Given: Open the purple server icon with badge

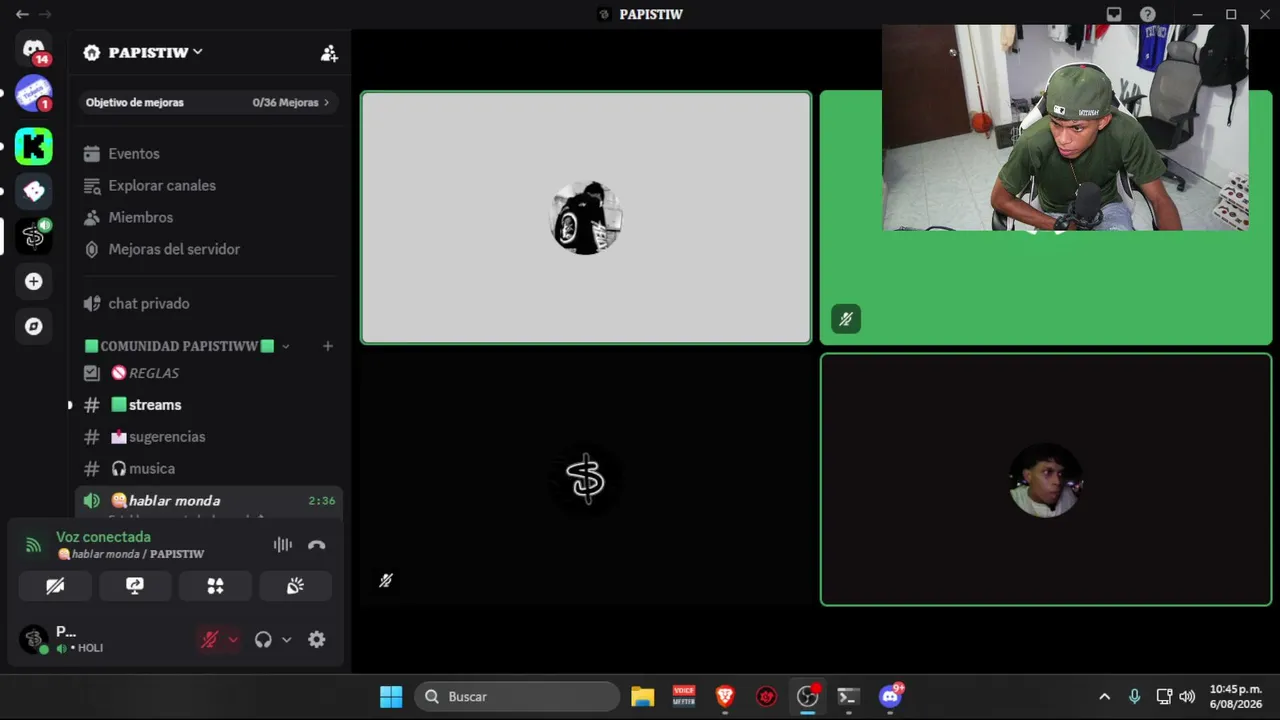Looking at the screenshot, I should coord(34,95).
